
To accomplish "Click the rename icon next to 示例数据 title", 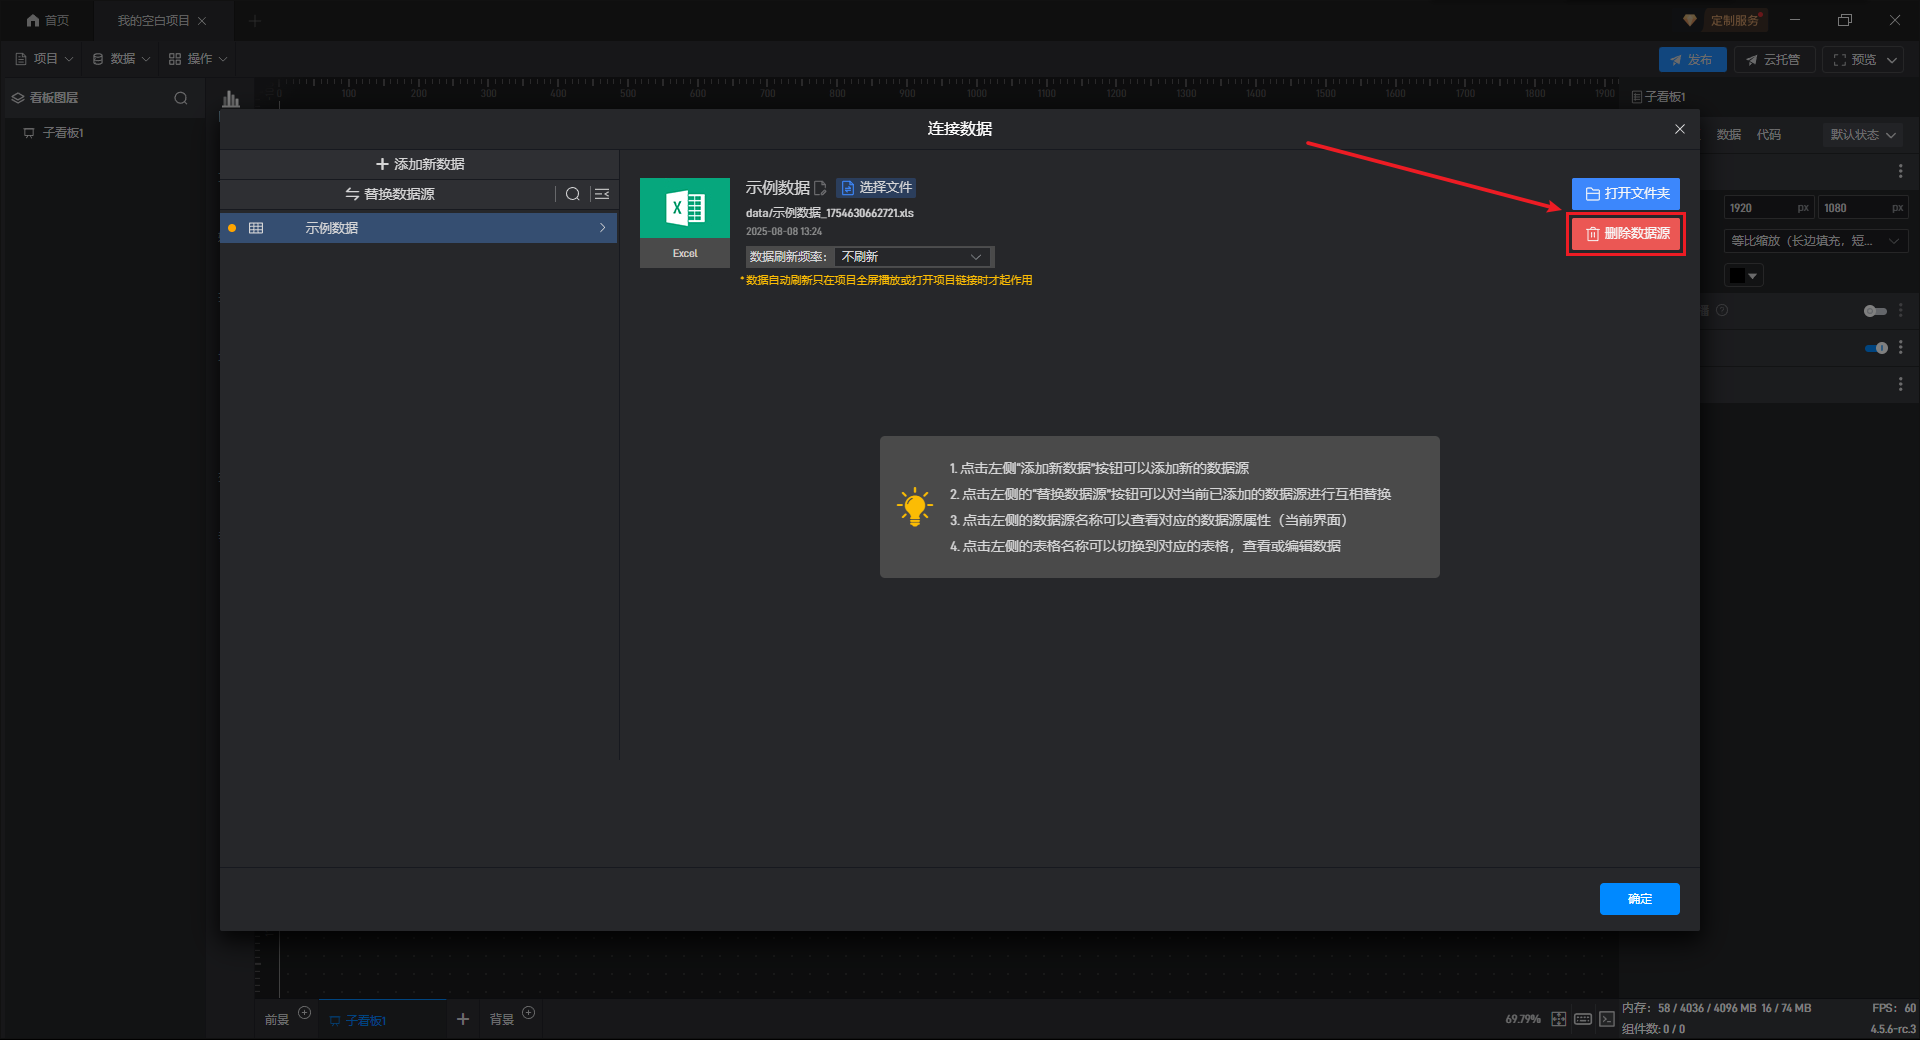I will [821, 188].
